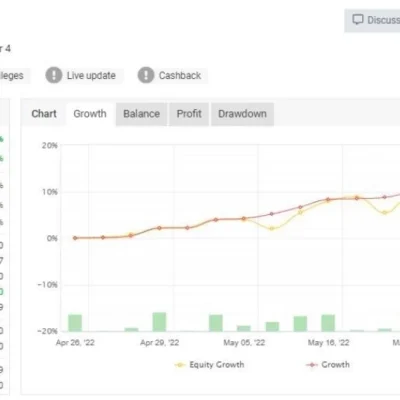The width and height of the screenshot is (400, 400).
Task: Click the -20% y-axis label
Action: tap(47, 331)
